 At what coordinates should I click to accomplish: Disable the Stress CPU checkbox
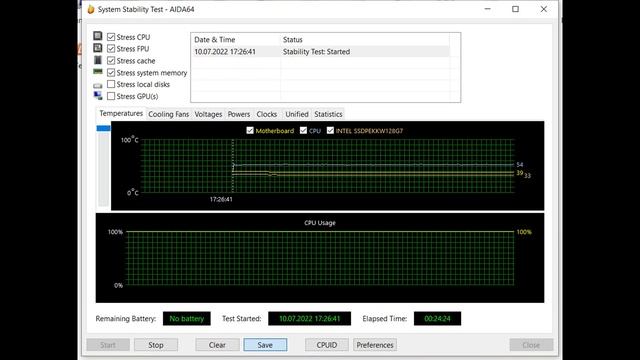tap(111, 37)
